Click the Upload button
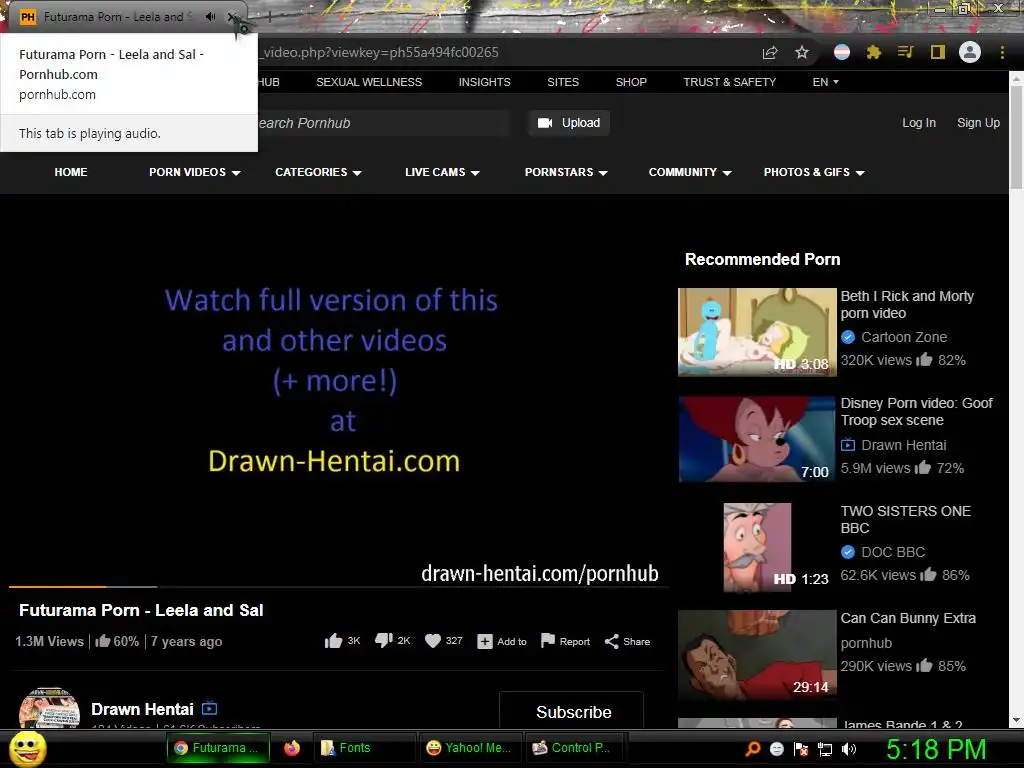Image resolution: width=1024 pixels, height=768 pixels. (x=569, y=123)
